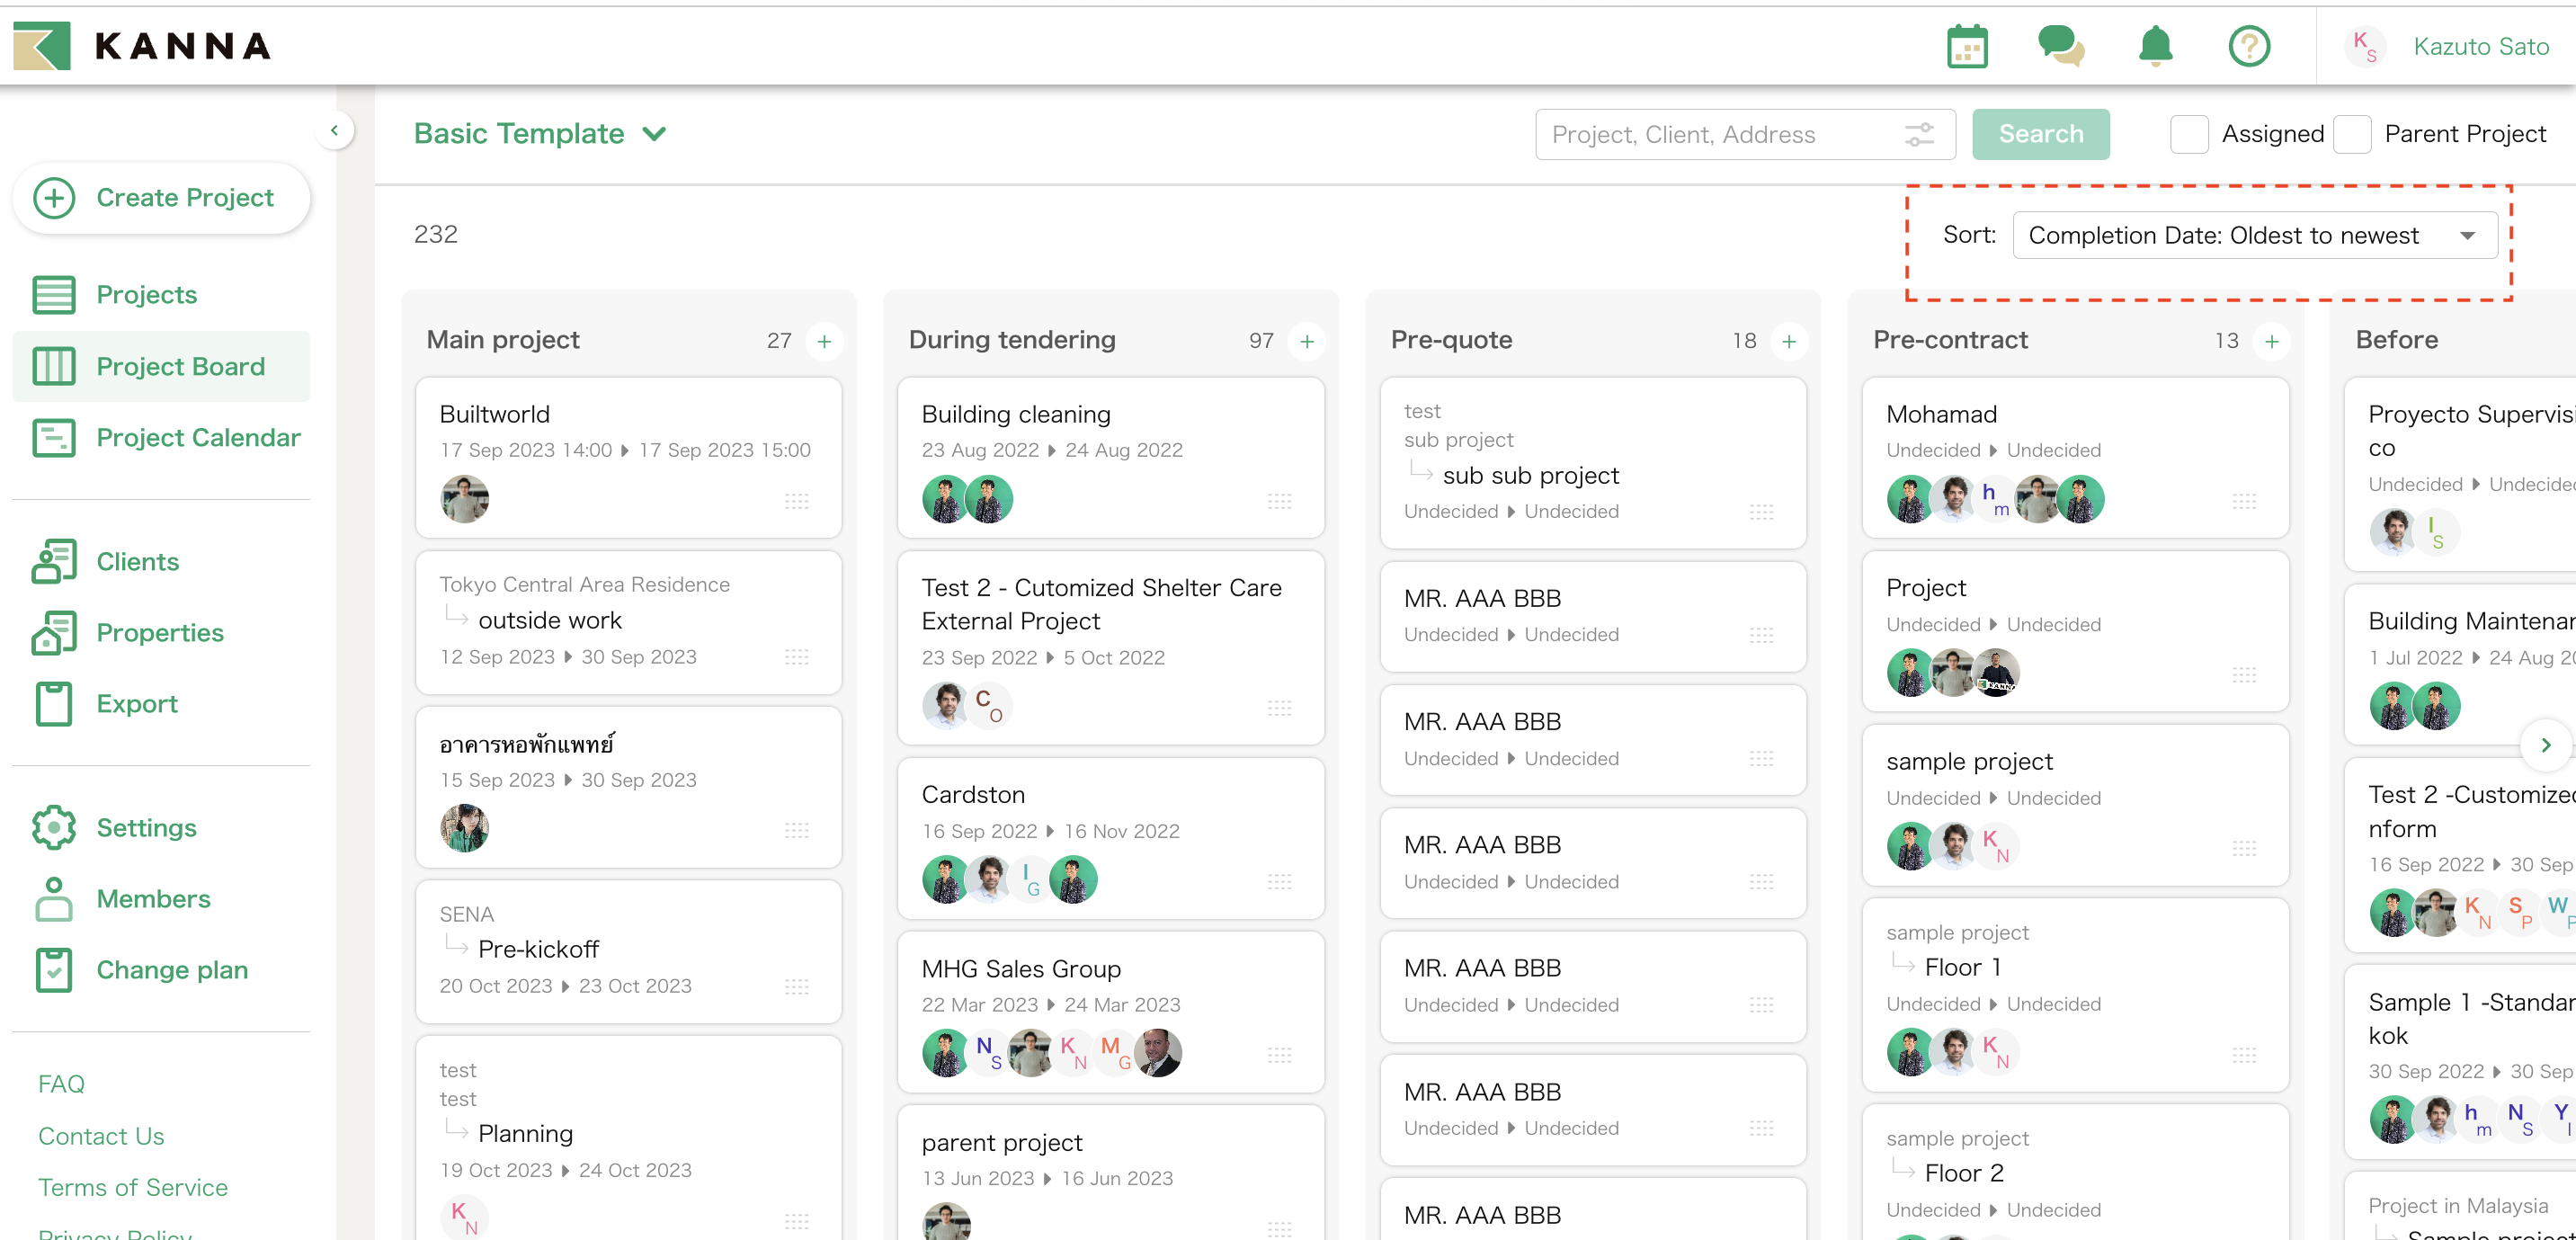Open Clients in sidebar menu

(137, 561)
